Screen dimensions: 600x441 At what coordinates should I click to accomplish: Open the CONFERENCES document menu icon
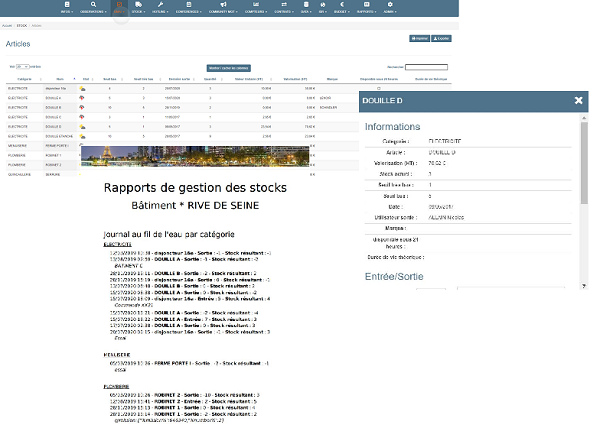tap(189, 5)
